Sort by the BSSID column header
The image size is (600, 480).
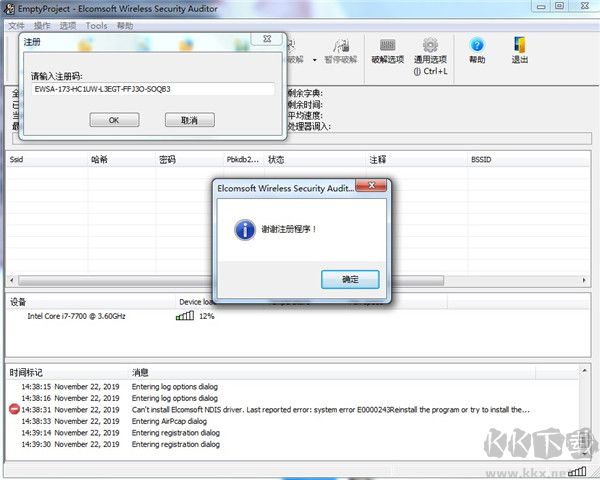tap(528, 159)
